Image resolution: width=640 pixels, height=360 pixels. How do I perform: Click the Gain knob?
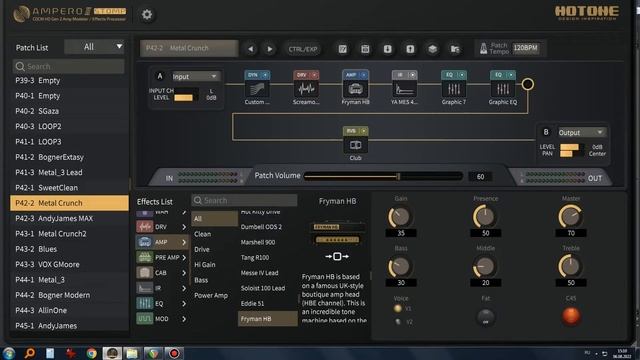tap(400, 217)
